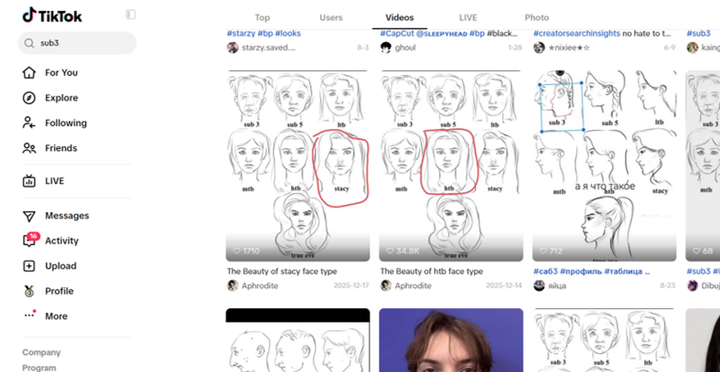The image size is (720, 372).
Task: Click the For You home icon
Action: 29,73
